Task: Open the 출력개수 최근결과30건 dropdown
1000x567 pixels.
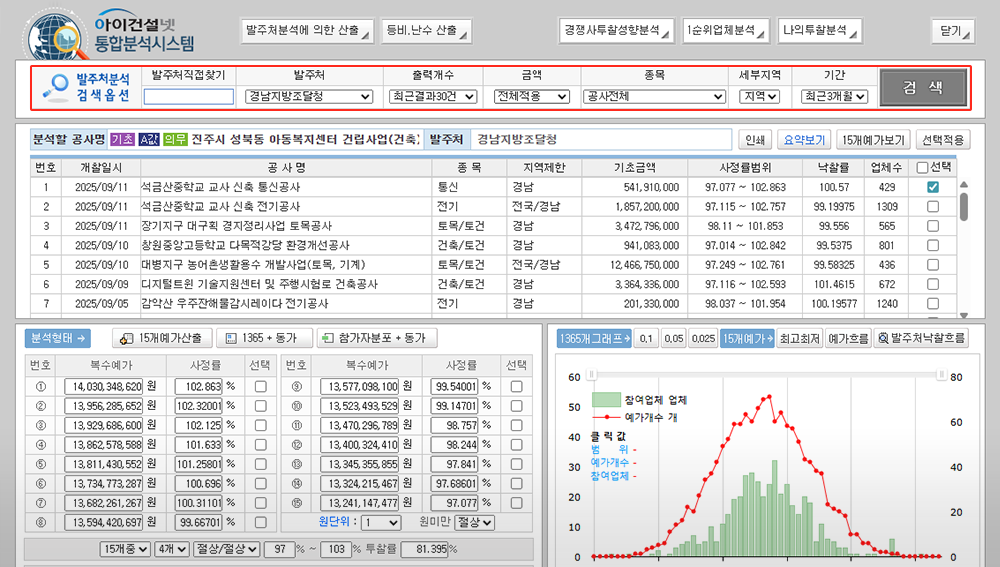Action: tap(433, 96)
